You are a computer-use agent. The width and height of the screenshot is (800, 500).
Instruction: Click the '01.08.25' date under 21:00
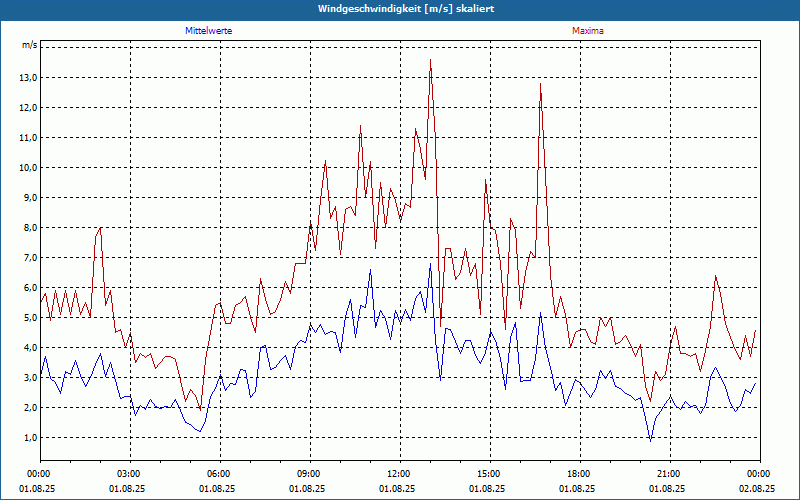(667, 489)
